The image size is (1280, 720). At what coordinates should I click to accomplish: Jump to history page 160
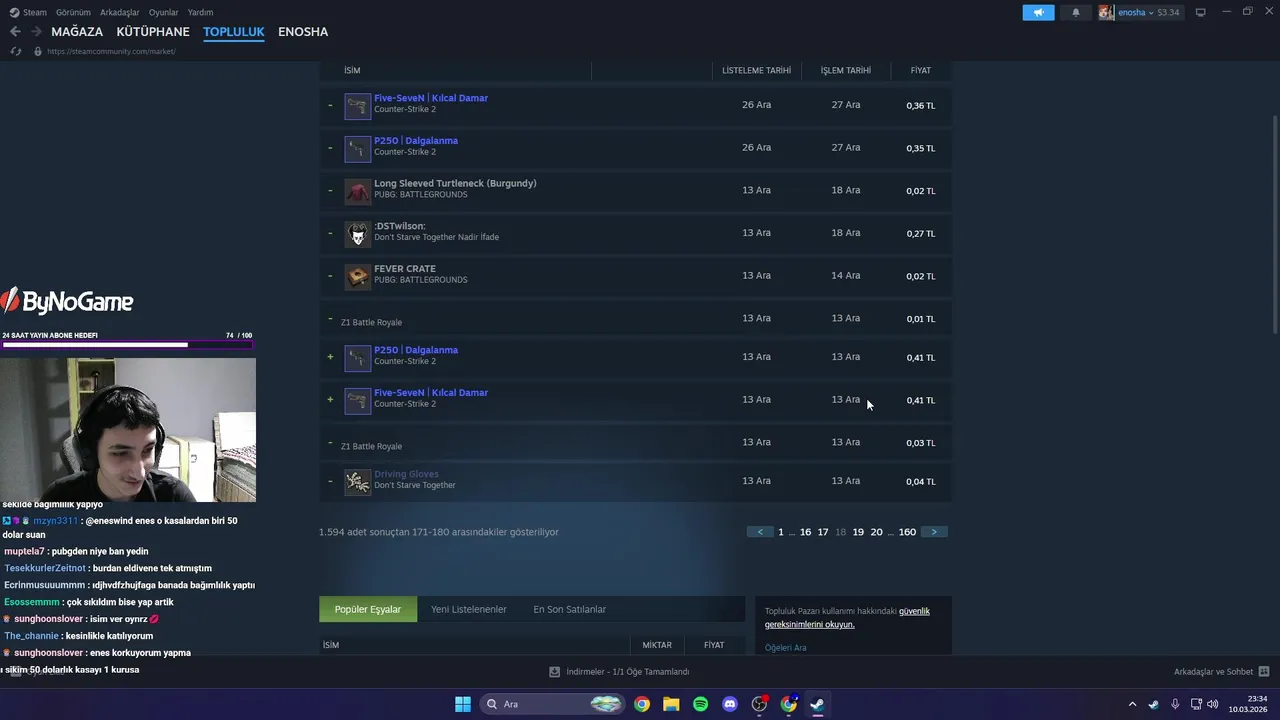(907, 532)
